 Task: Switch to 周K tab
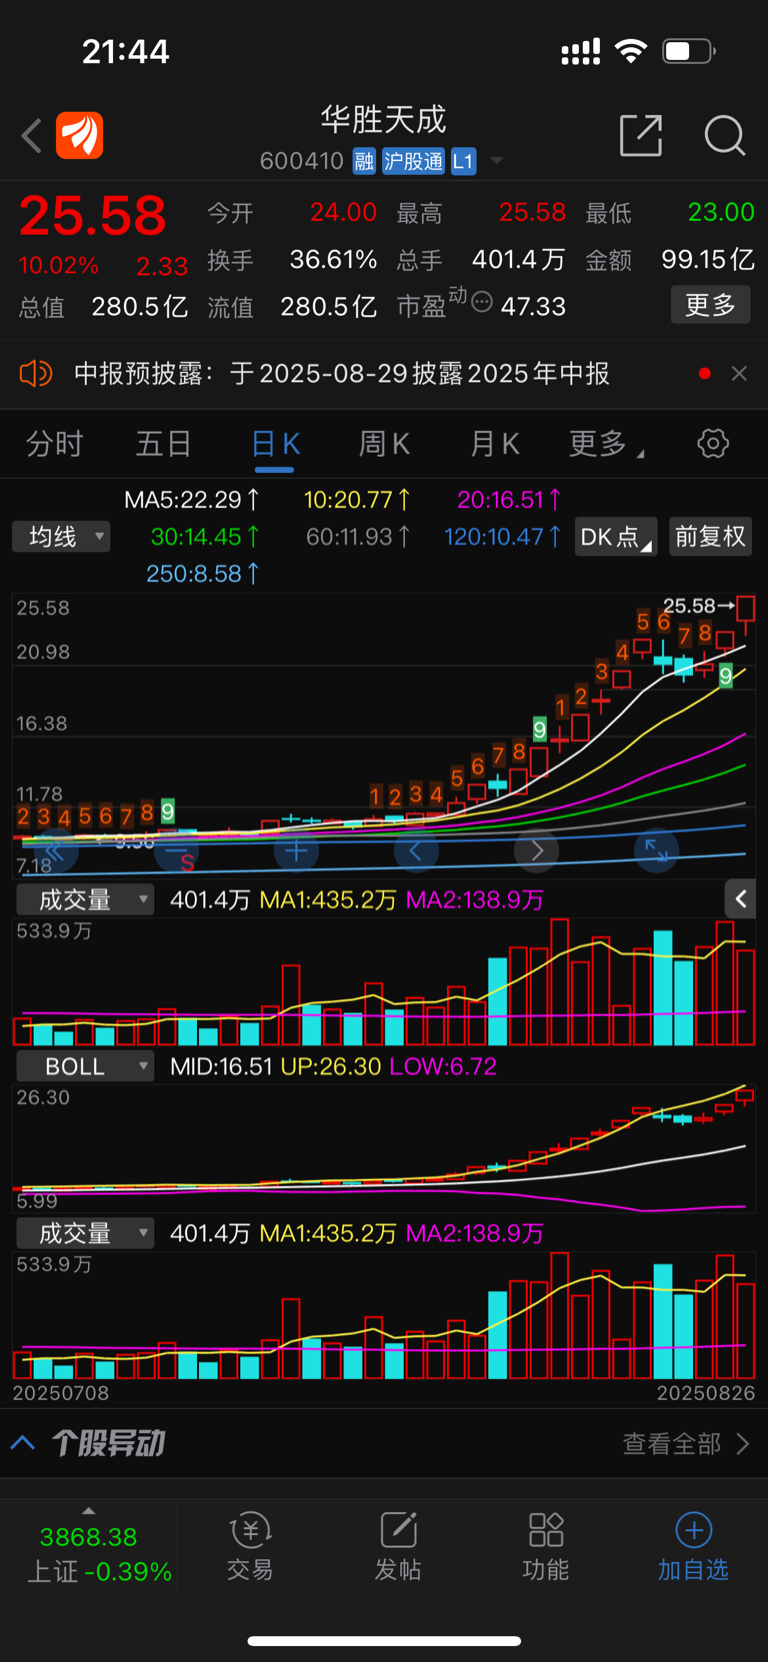(384, 443)
